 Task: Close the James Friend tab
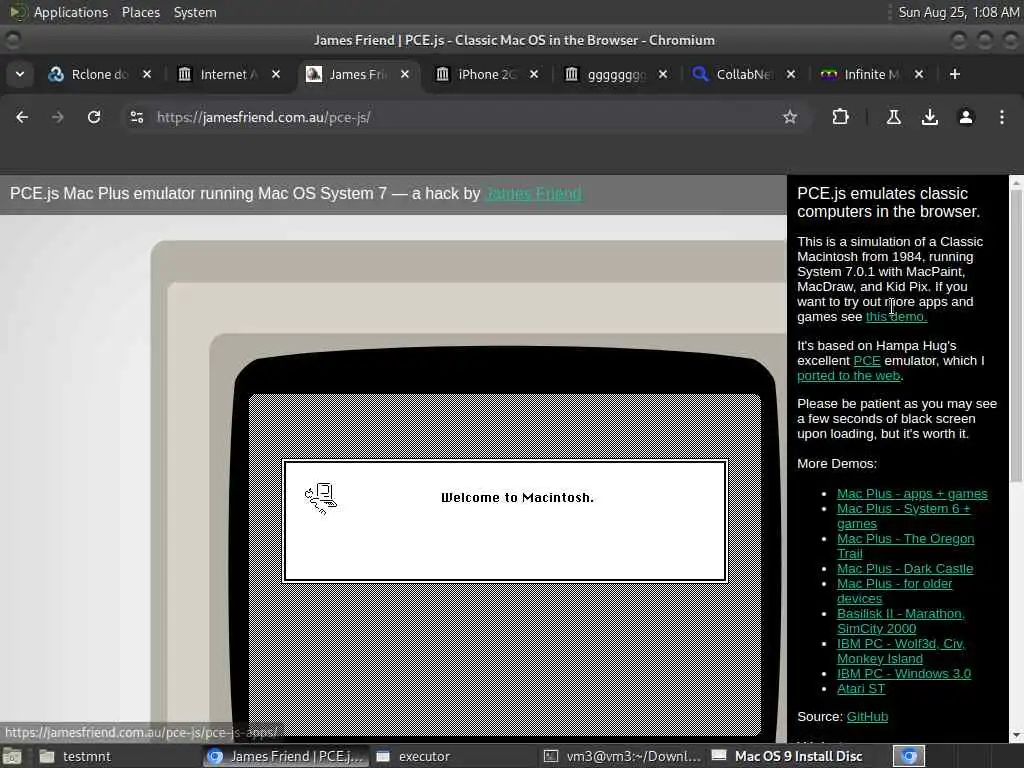pyautogui.click(x=405, y=74)
